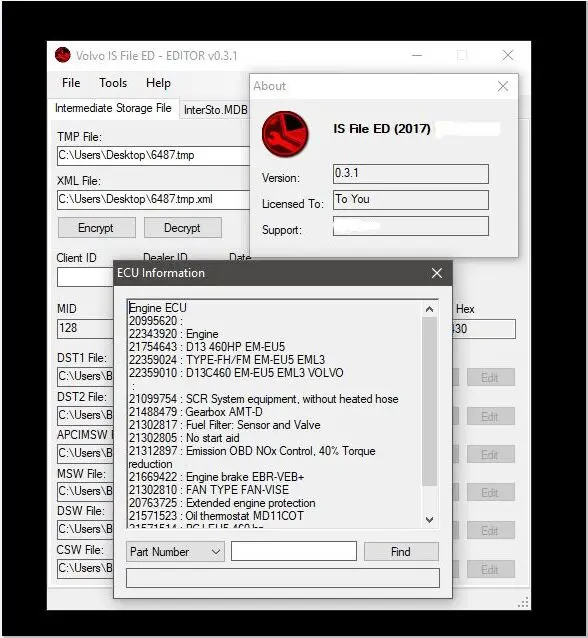
Task: Click the Decrypt button
Action: [x=182, y=228]
